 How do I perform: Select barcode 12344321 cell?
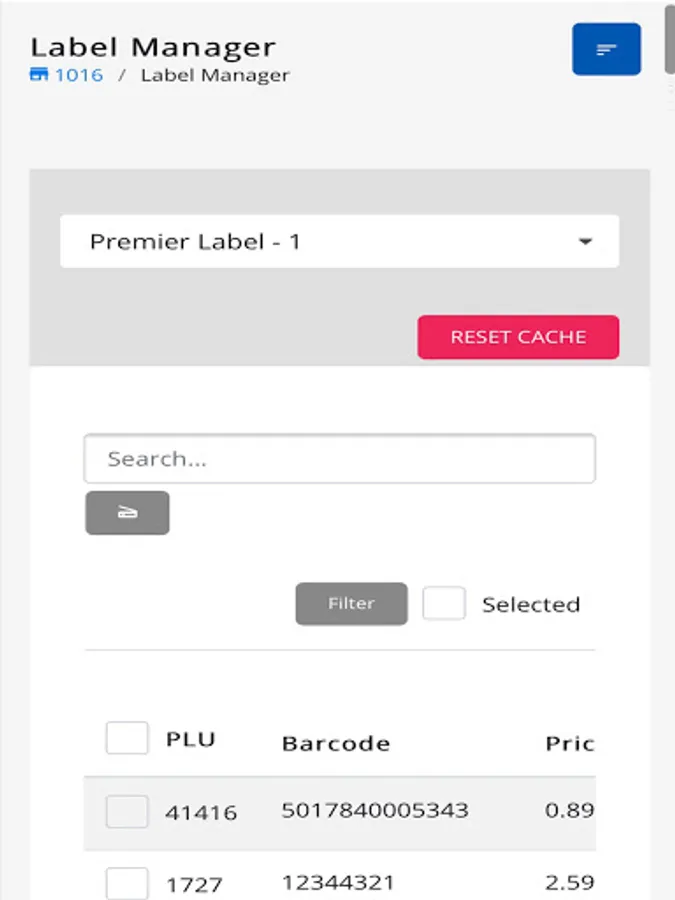click(338, 882)
